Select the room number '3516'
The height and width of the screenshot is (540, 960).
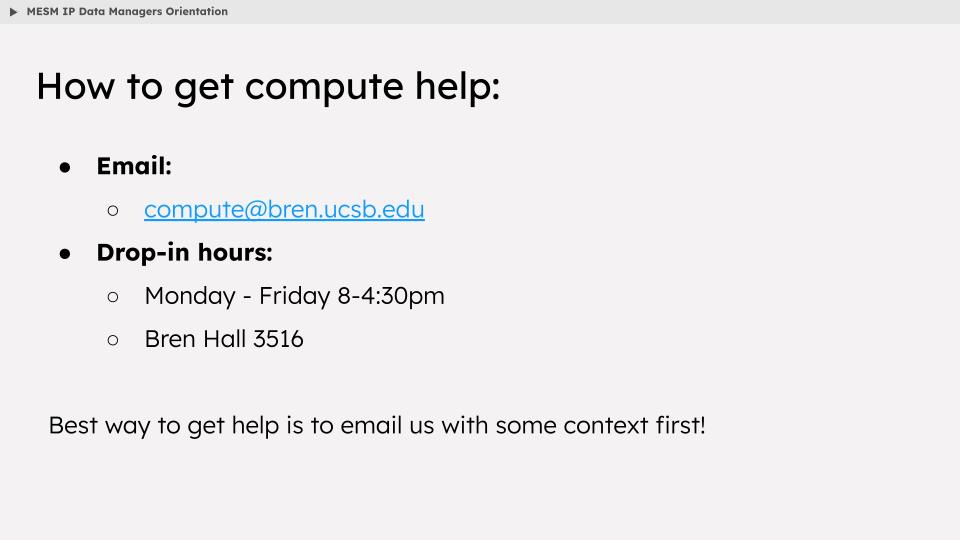278,339
